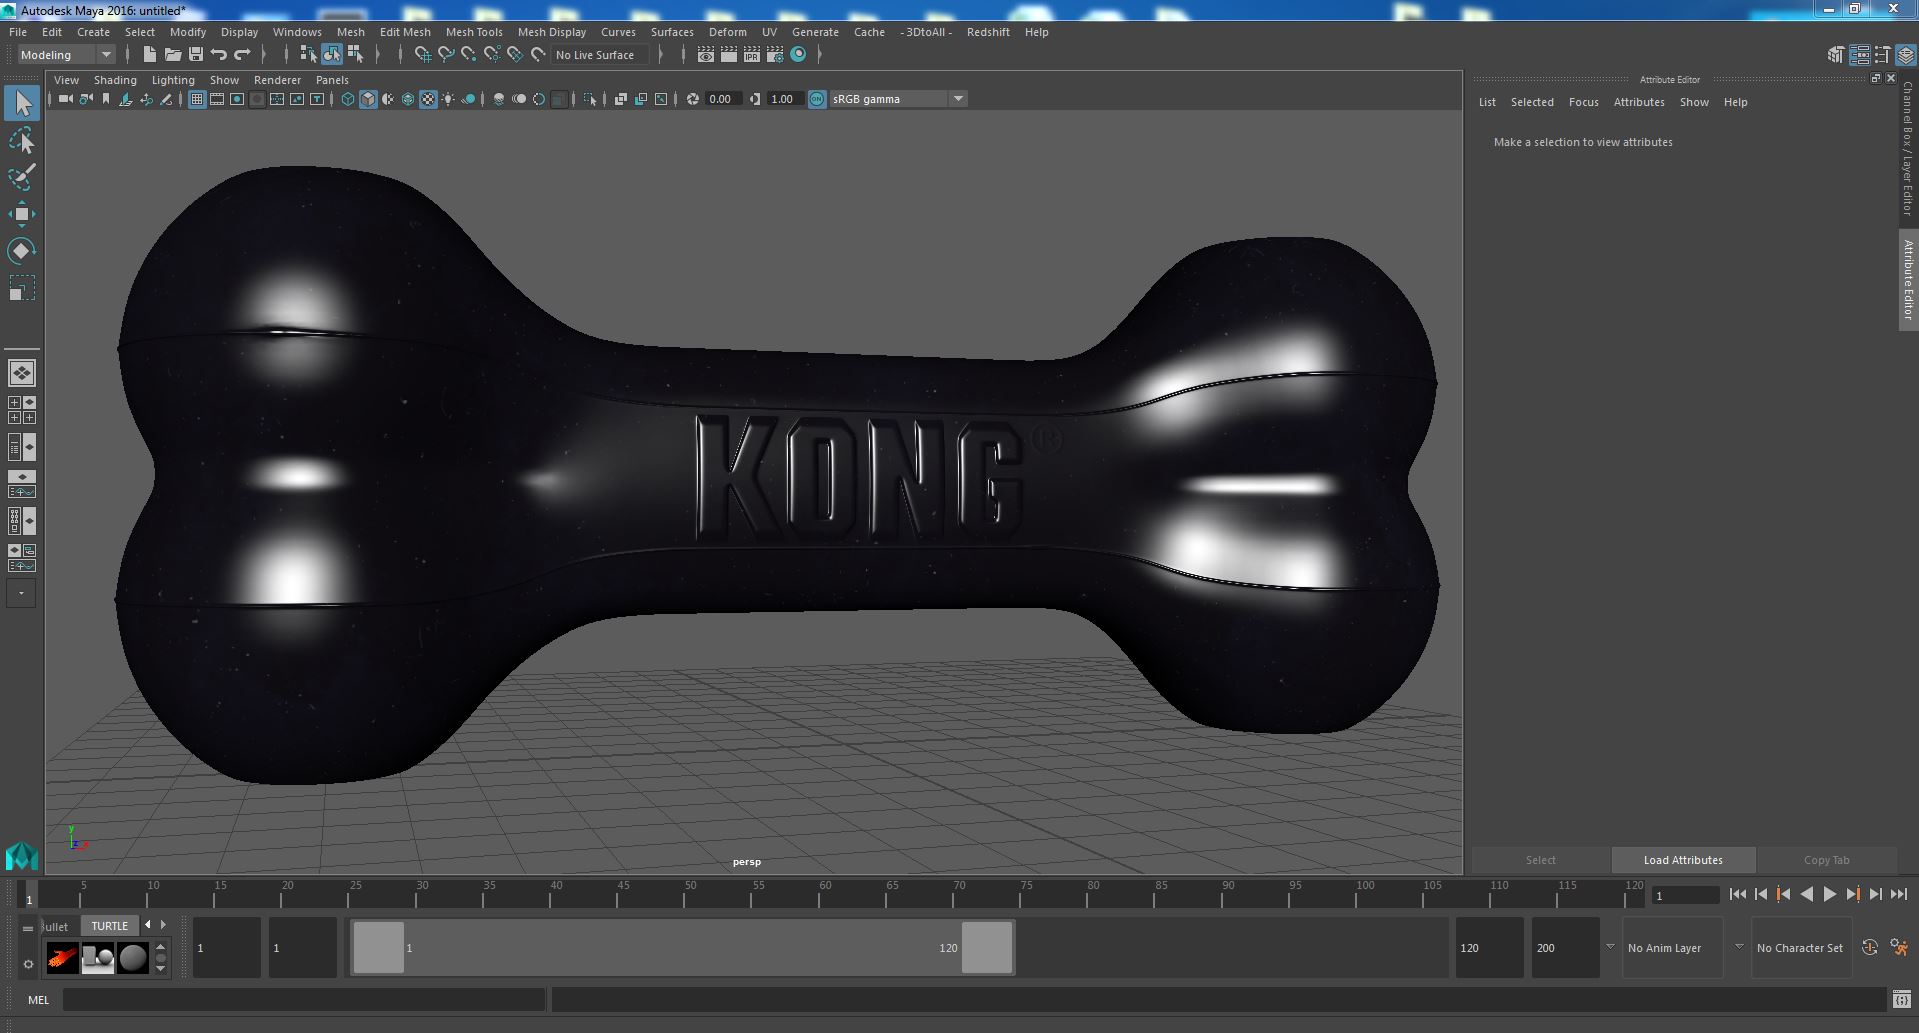1919x1033 pixels.
Task: Open the Redshift menu
Action: [x=988, y=32]
